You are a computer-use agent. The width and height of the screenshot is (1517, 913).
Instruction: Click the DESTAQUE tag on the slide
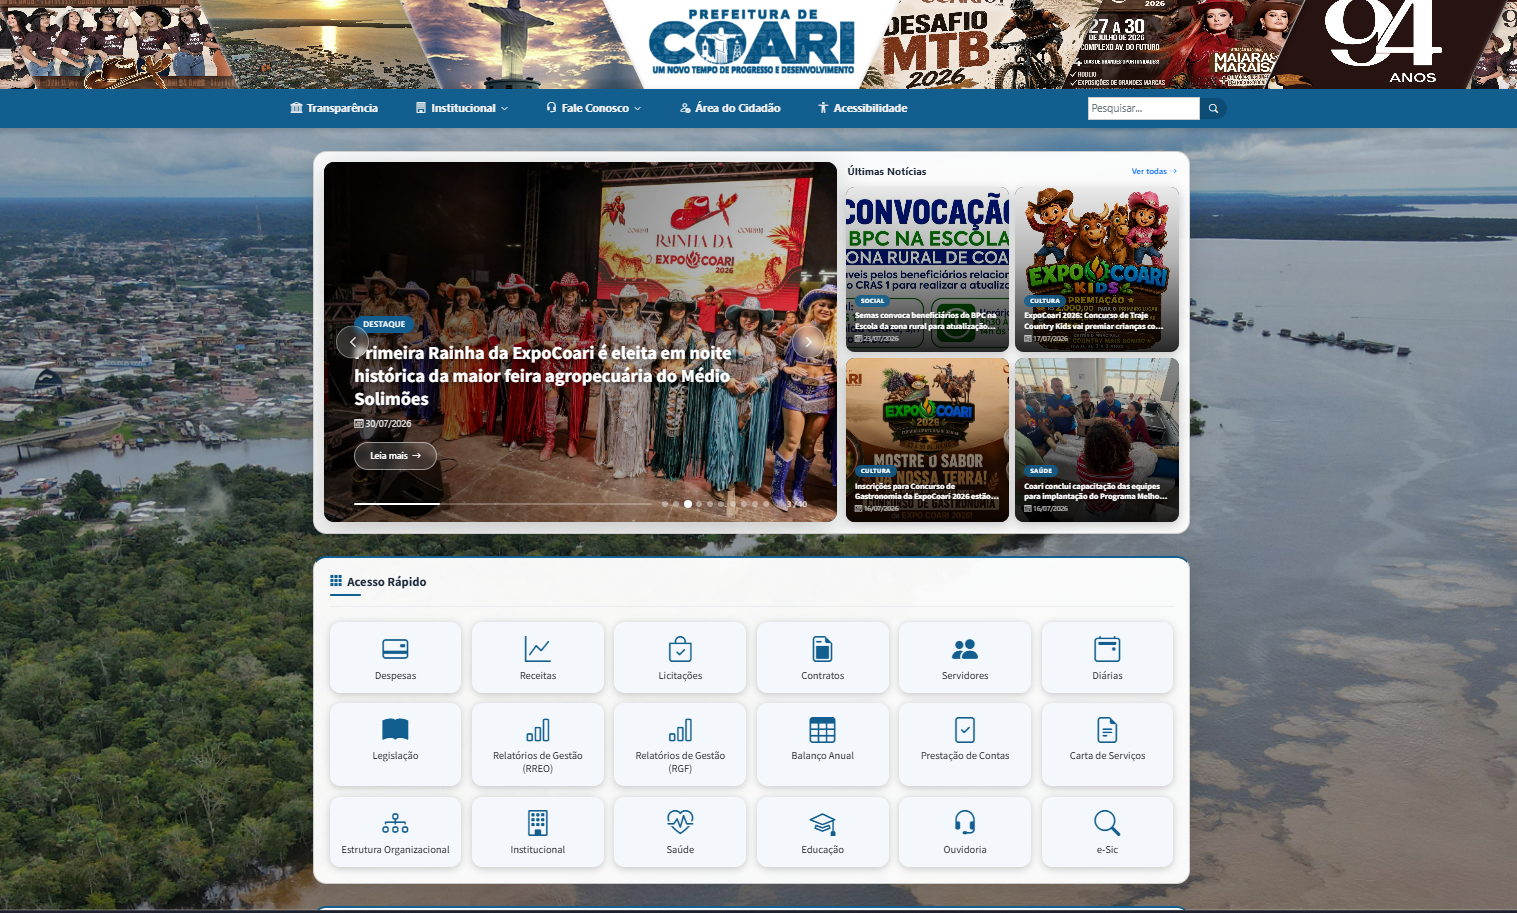click(384, 324)
